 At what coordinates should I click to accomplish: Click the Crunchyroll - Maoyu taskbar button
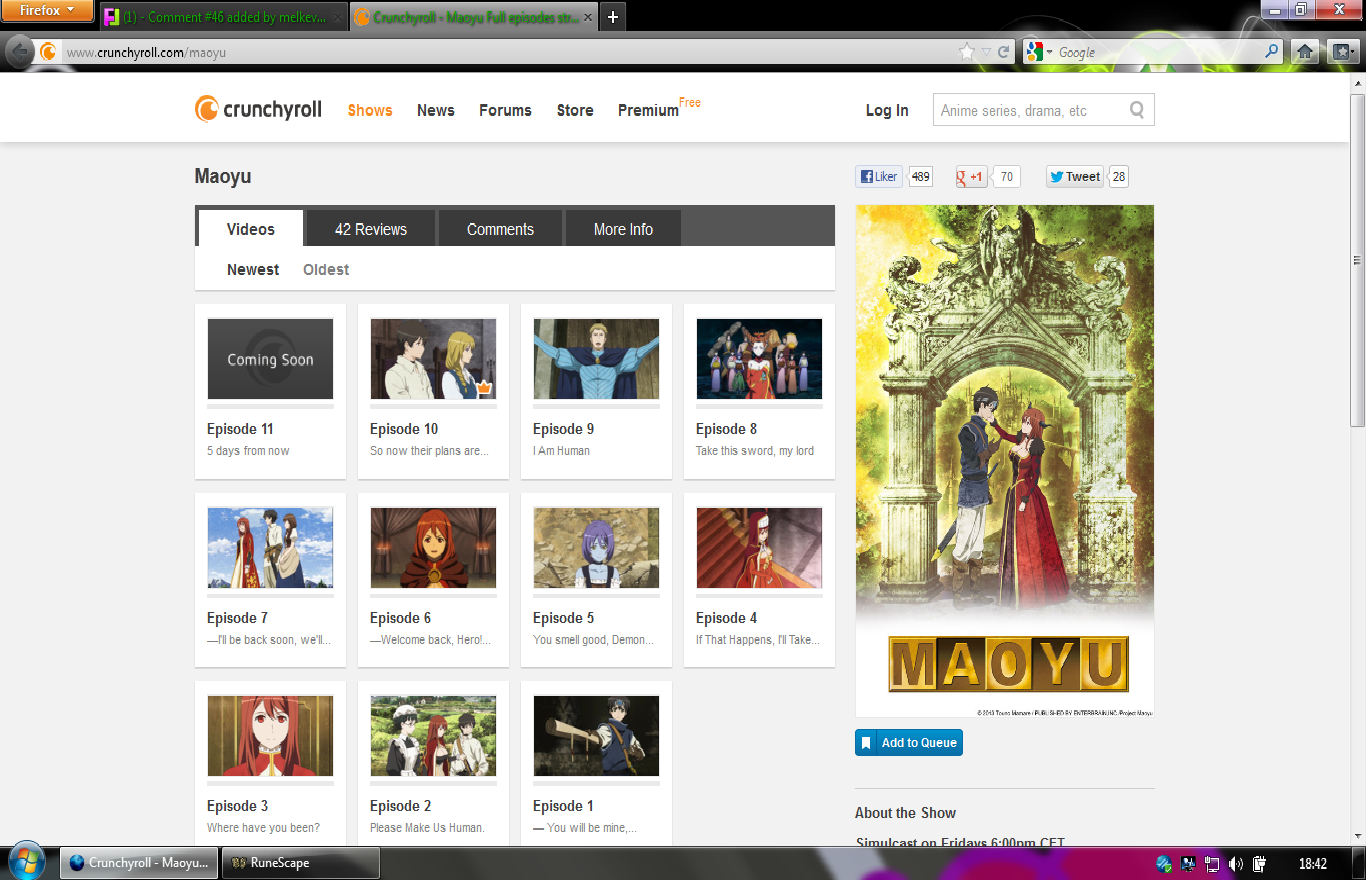pos(139,863)
